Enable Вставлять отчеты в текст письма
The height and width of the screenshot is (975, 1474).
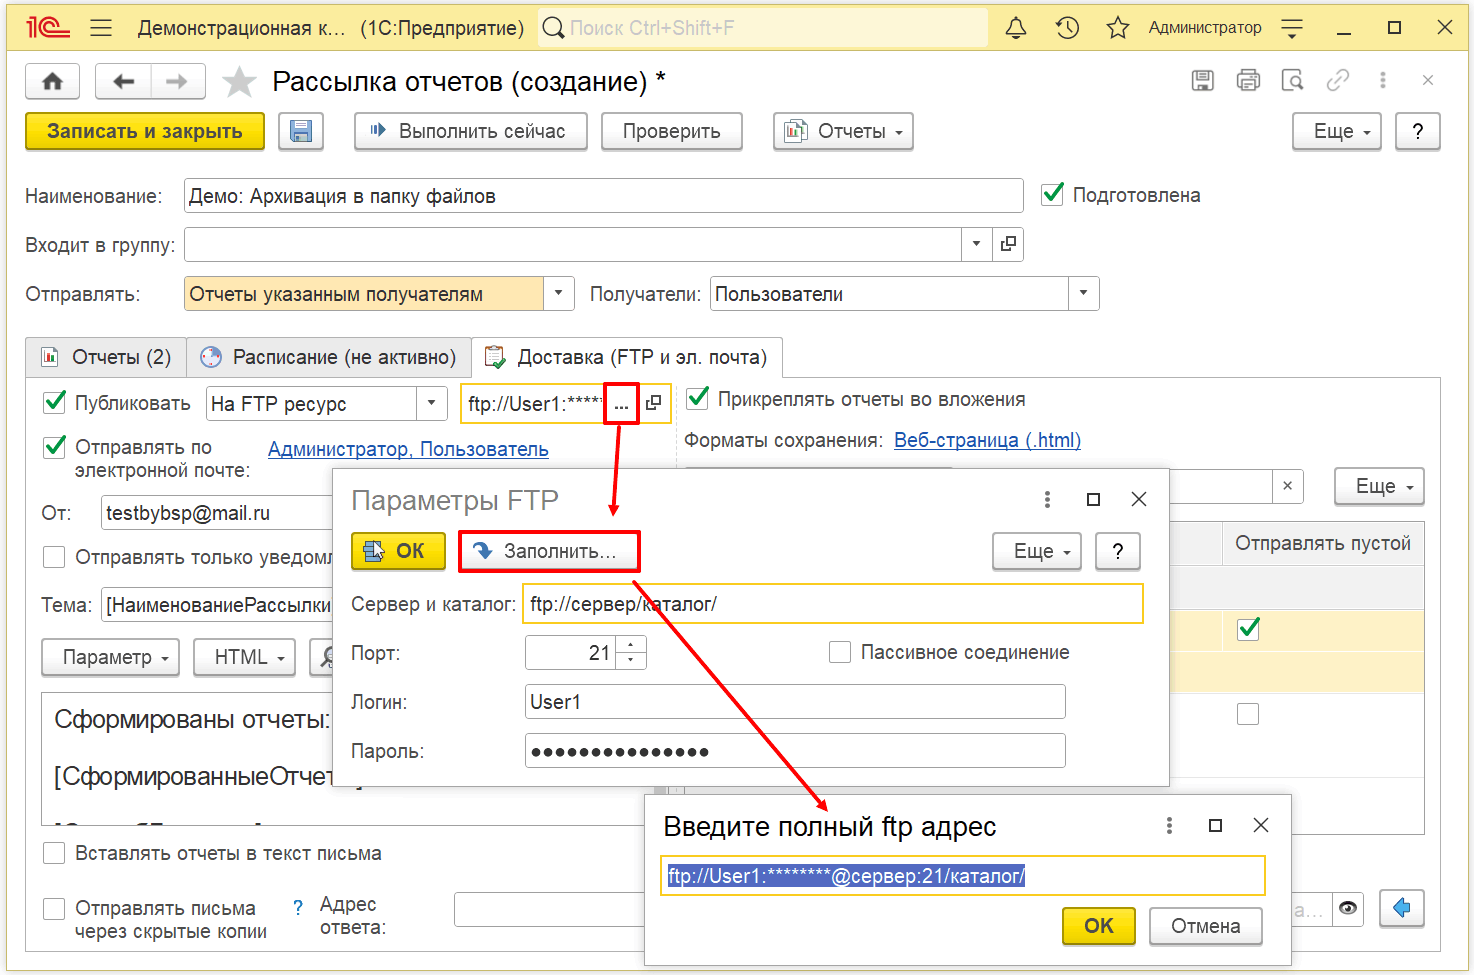click(x=54, y=853)
